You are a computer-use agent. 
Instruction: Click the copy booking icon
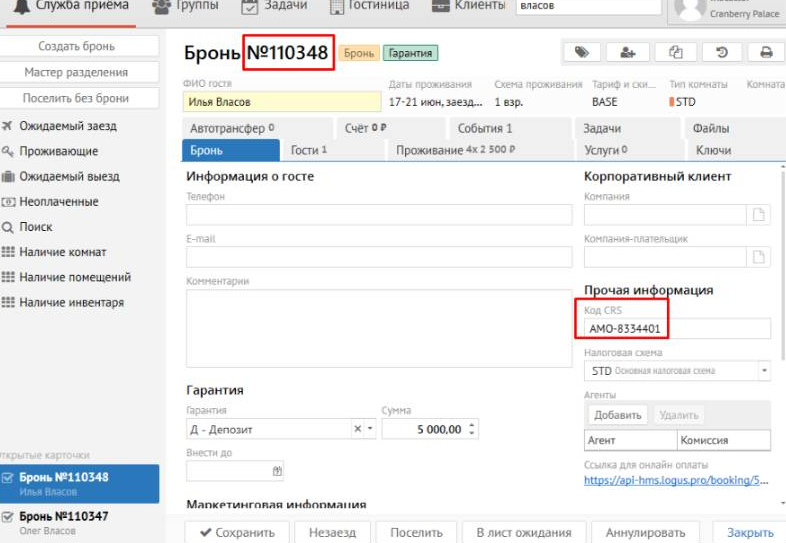(675, 53)
